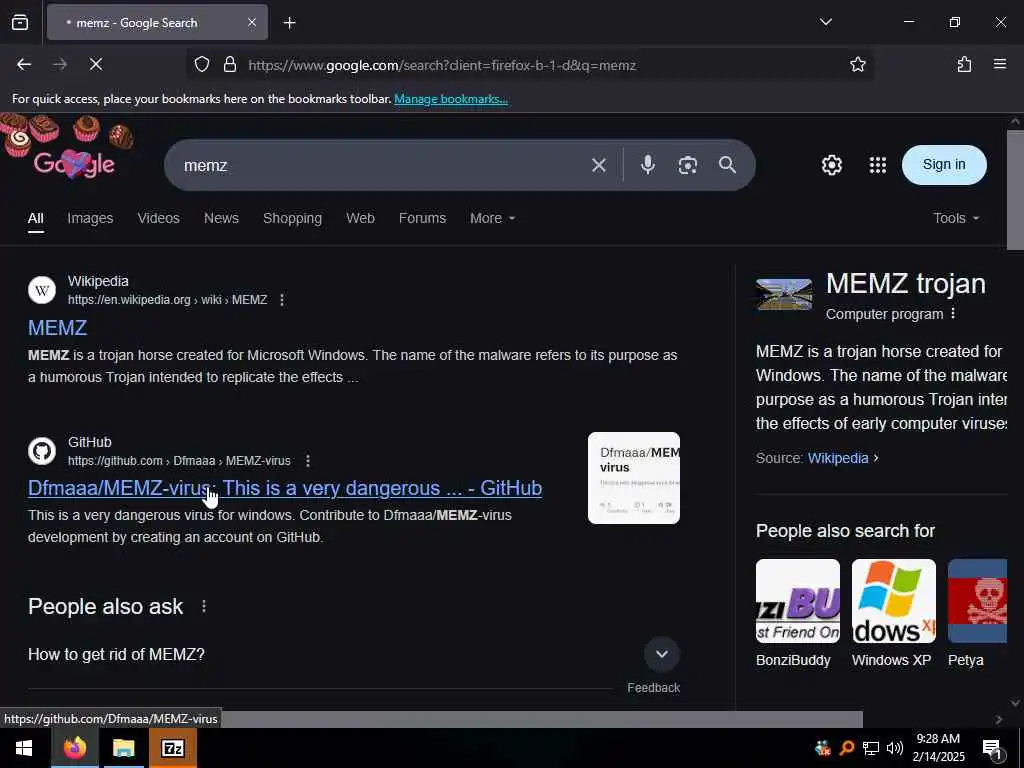Expand the Tools dropdown

tap(956, 218)
